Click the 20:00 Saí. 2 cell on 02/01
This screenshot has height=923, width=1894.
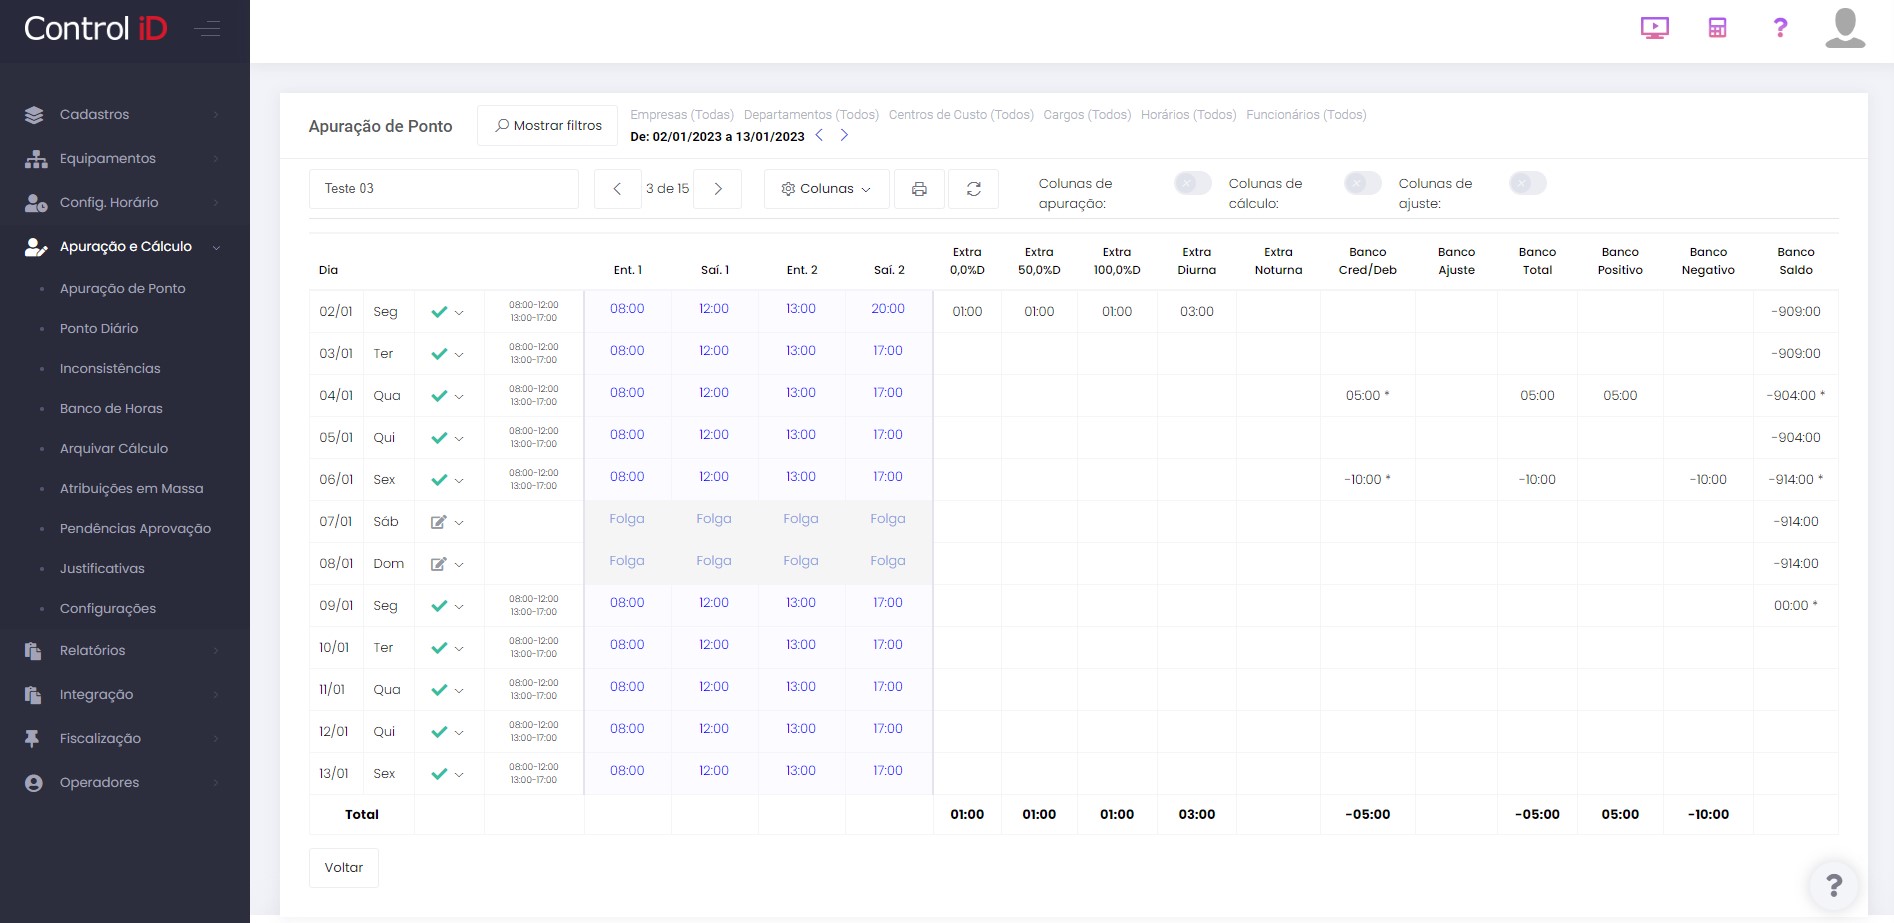coord(888,309)
